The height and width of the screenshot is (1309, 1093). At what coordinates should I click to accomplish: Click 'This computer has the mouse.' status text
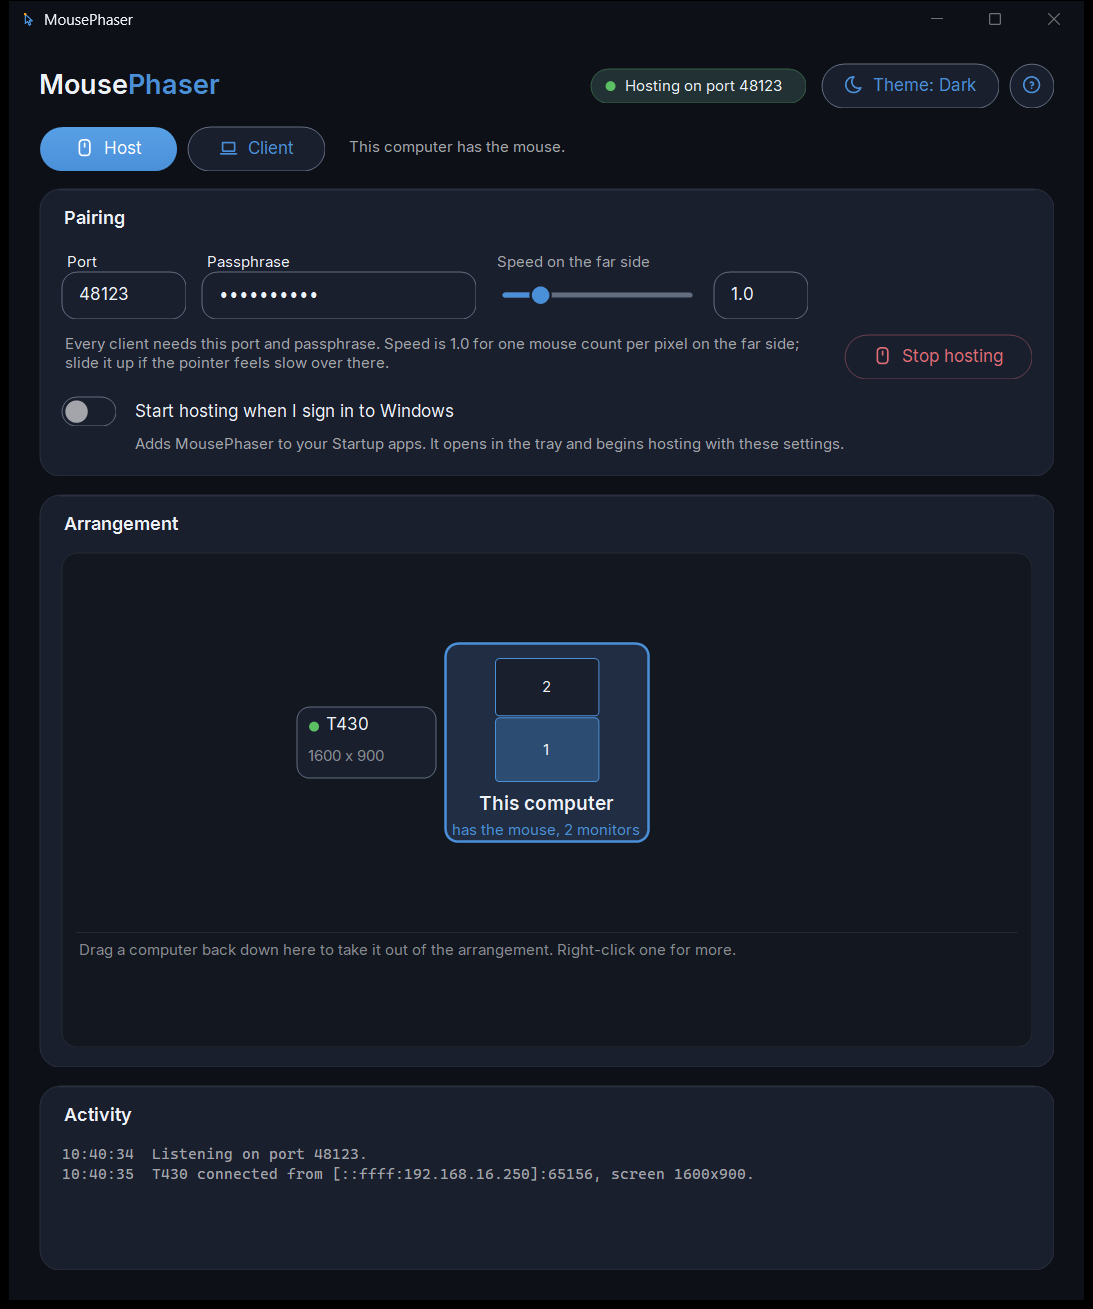click(x=457, y=147)
